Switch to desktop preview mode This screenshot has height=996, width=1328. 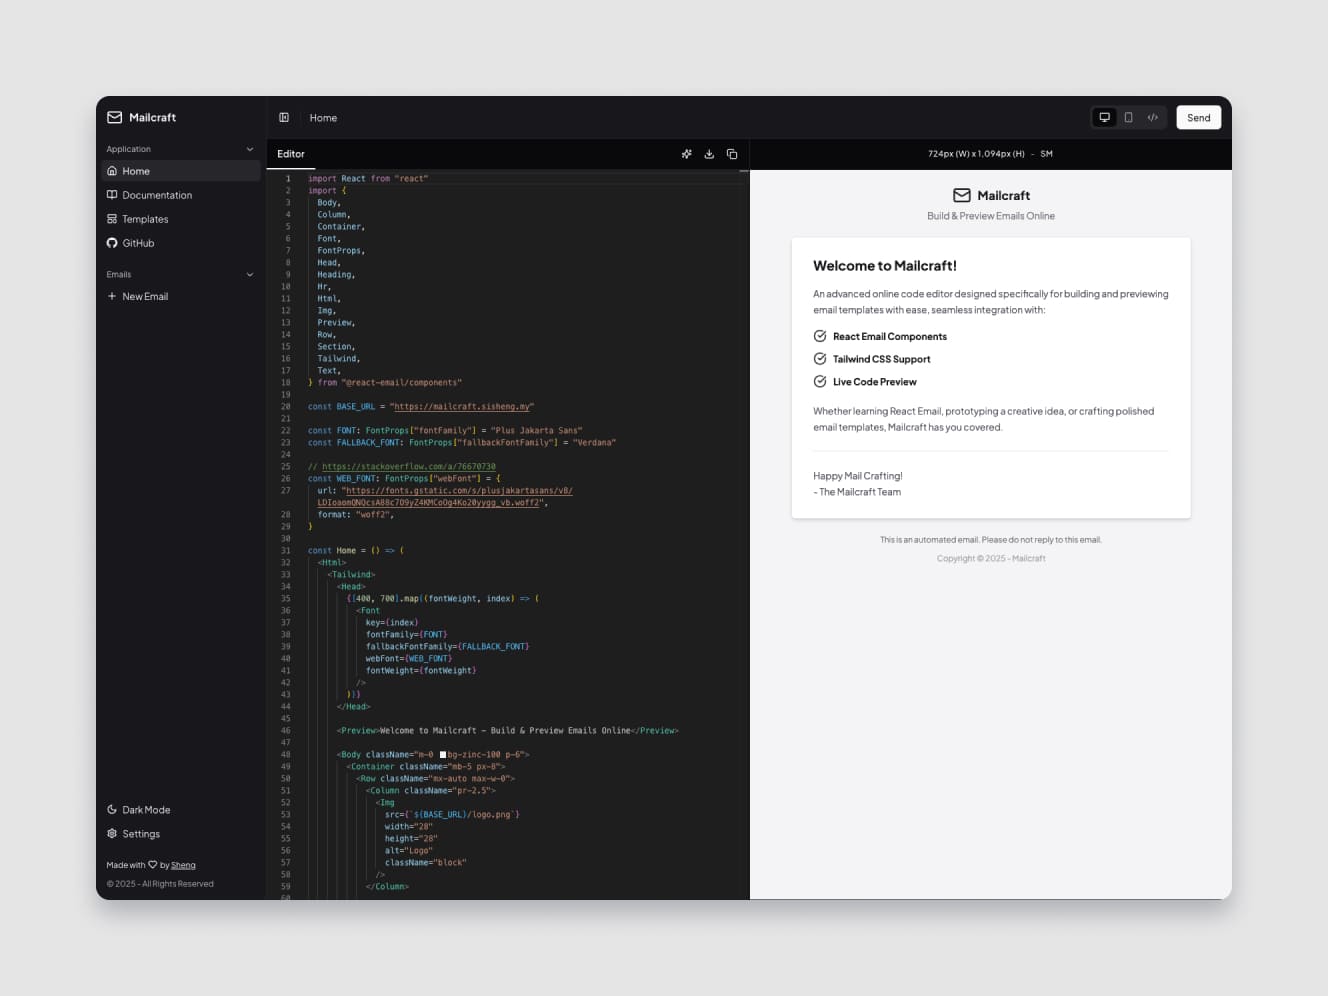tap(1105, 118)
